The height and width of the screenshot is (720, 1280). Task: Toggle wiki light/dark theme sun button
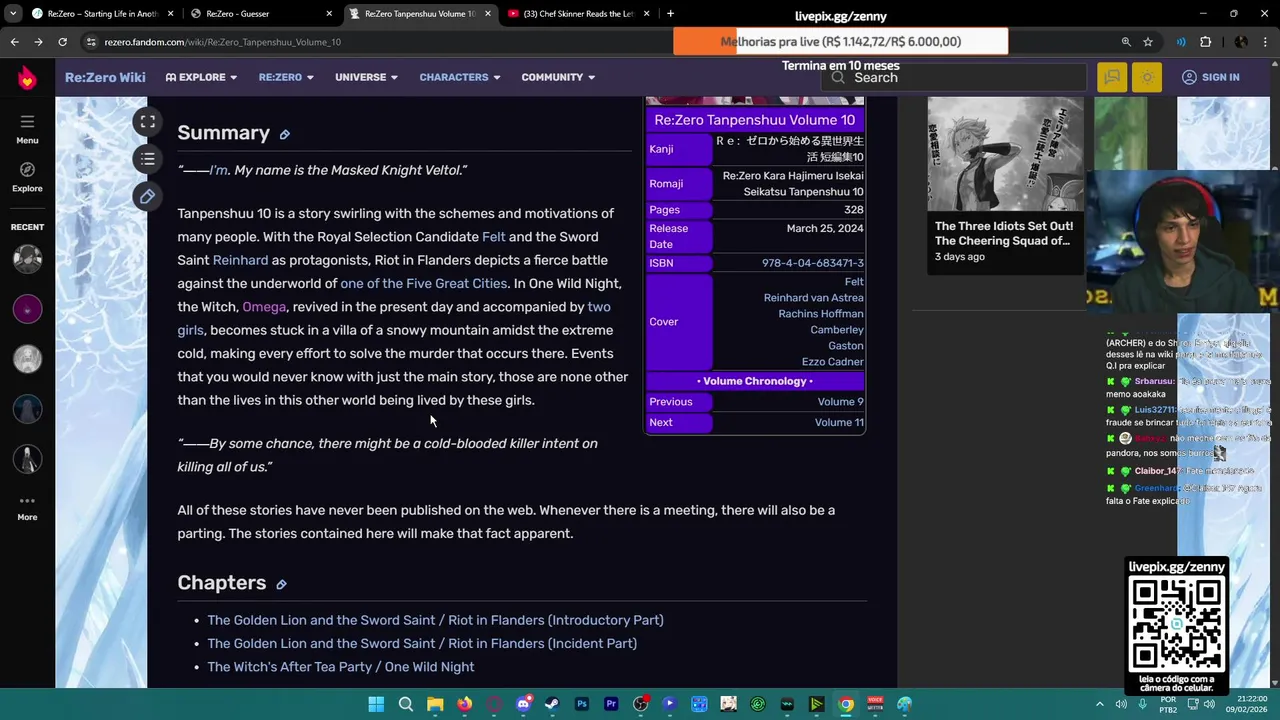pos(1147,77)
